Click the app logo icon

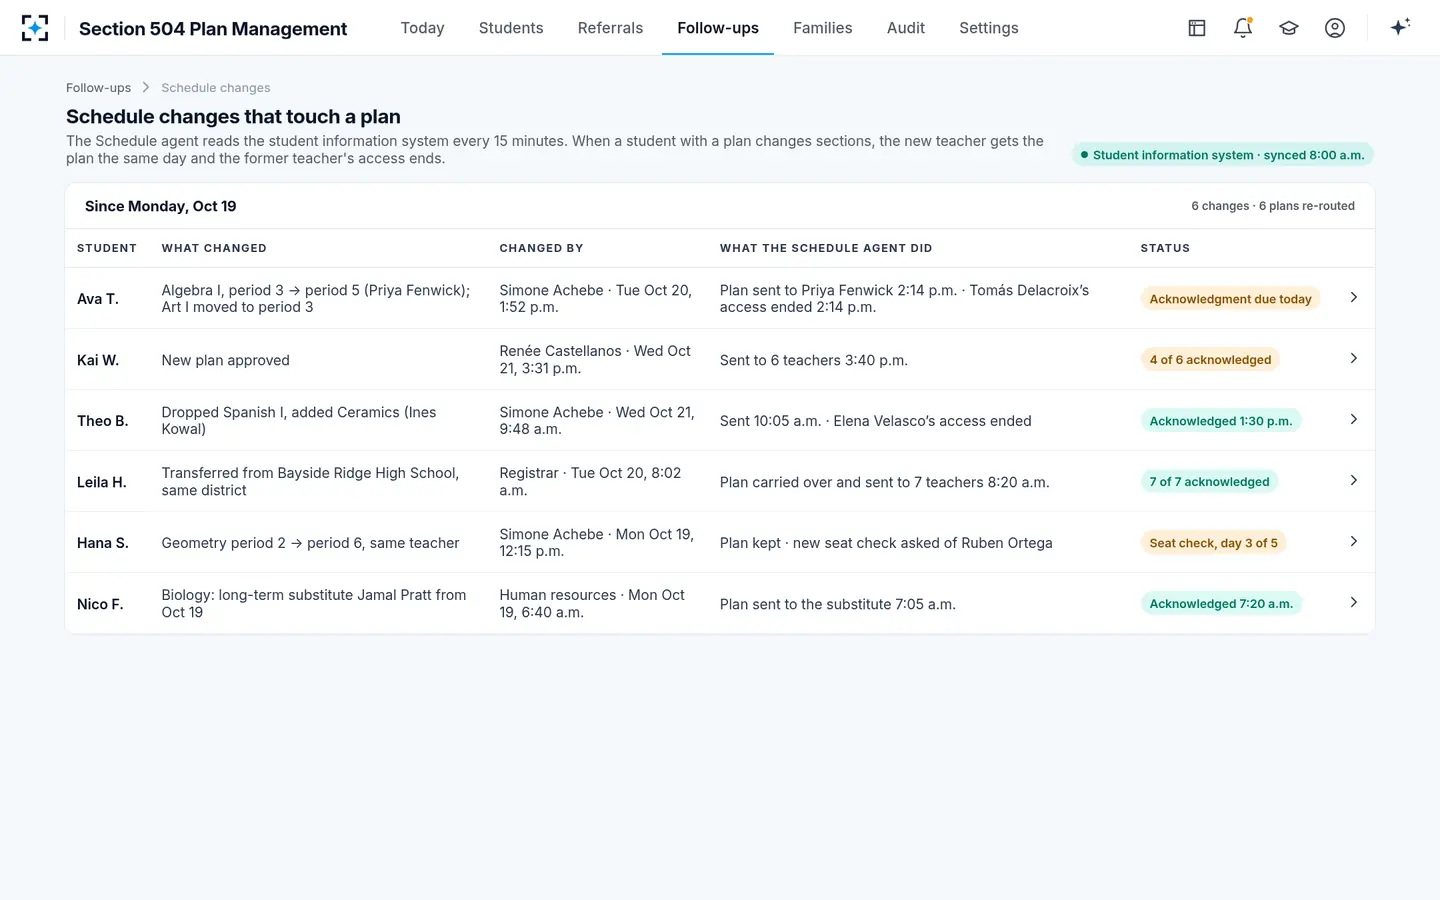(x=35, y=28)
